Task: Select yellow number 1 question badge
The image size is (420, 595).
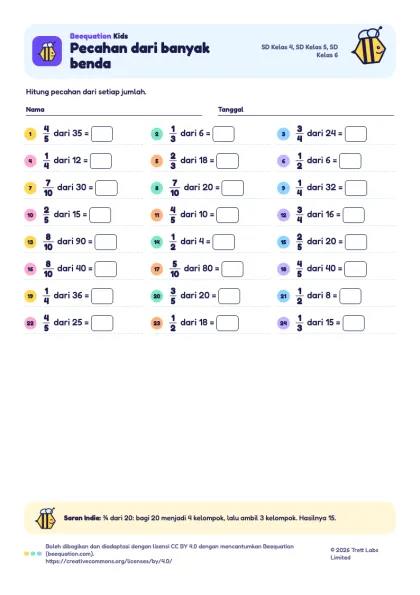Action: point(30,134)
